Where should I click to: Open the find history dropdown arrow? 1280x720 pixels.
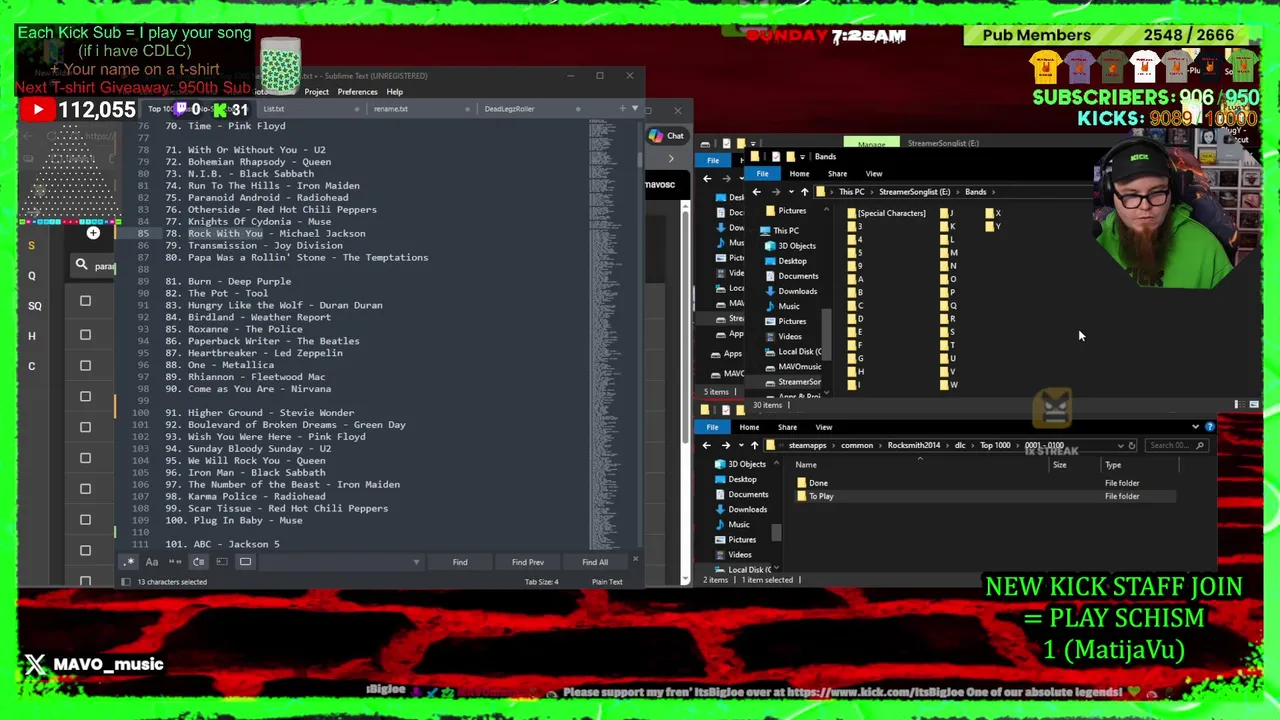(x=417, y=562)
